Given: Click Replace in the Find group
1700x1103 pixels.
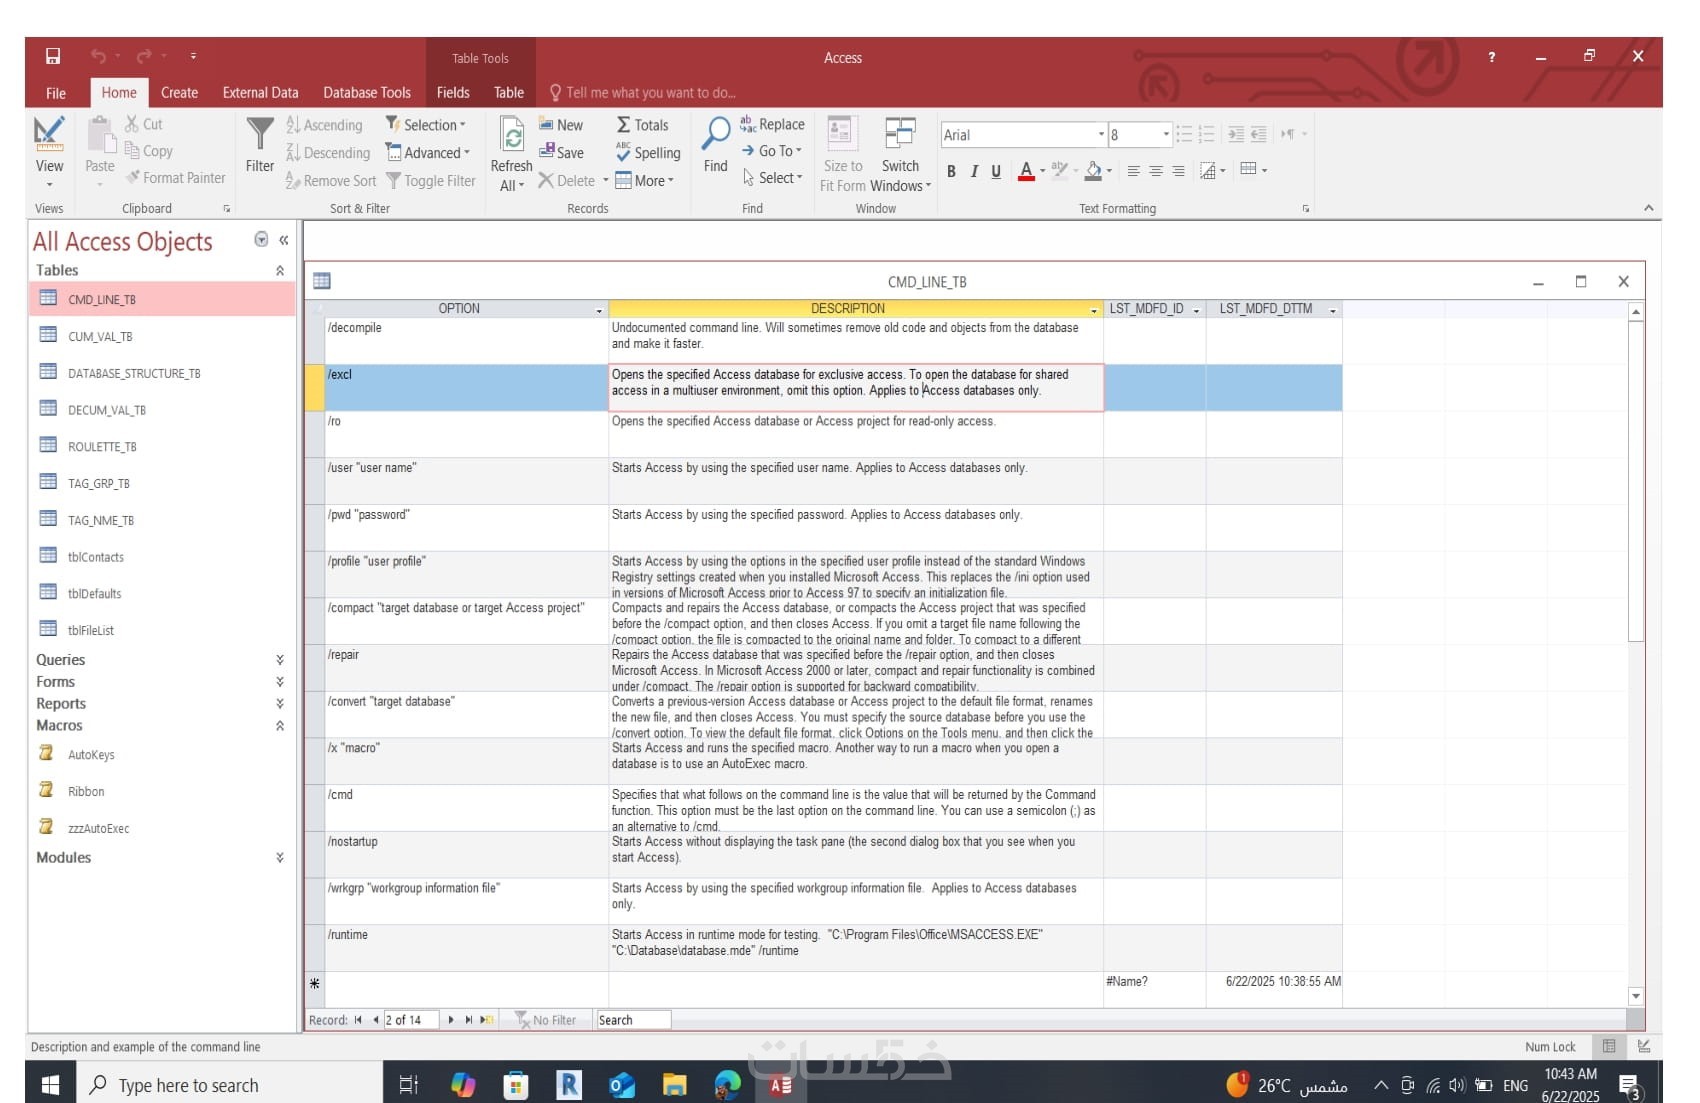Looking at the screenshot, I should (772, 124).
